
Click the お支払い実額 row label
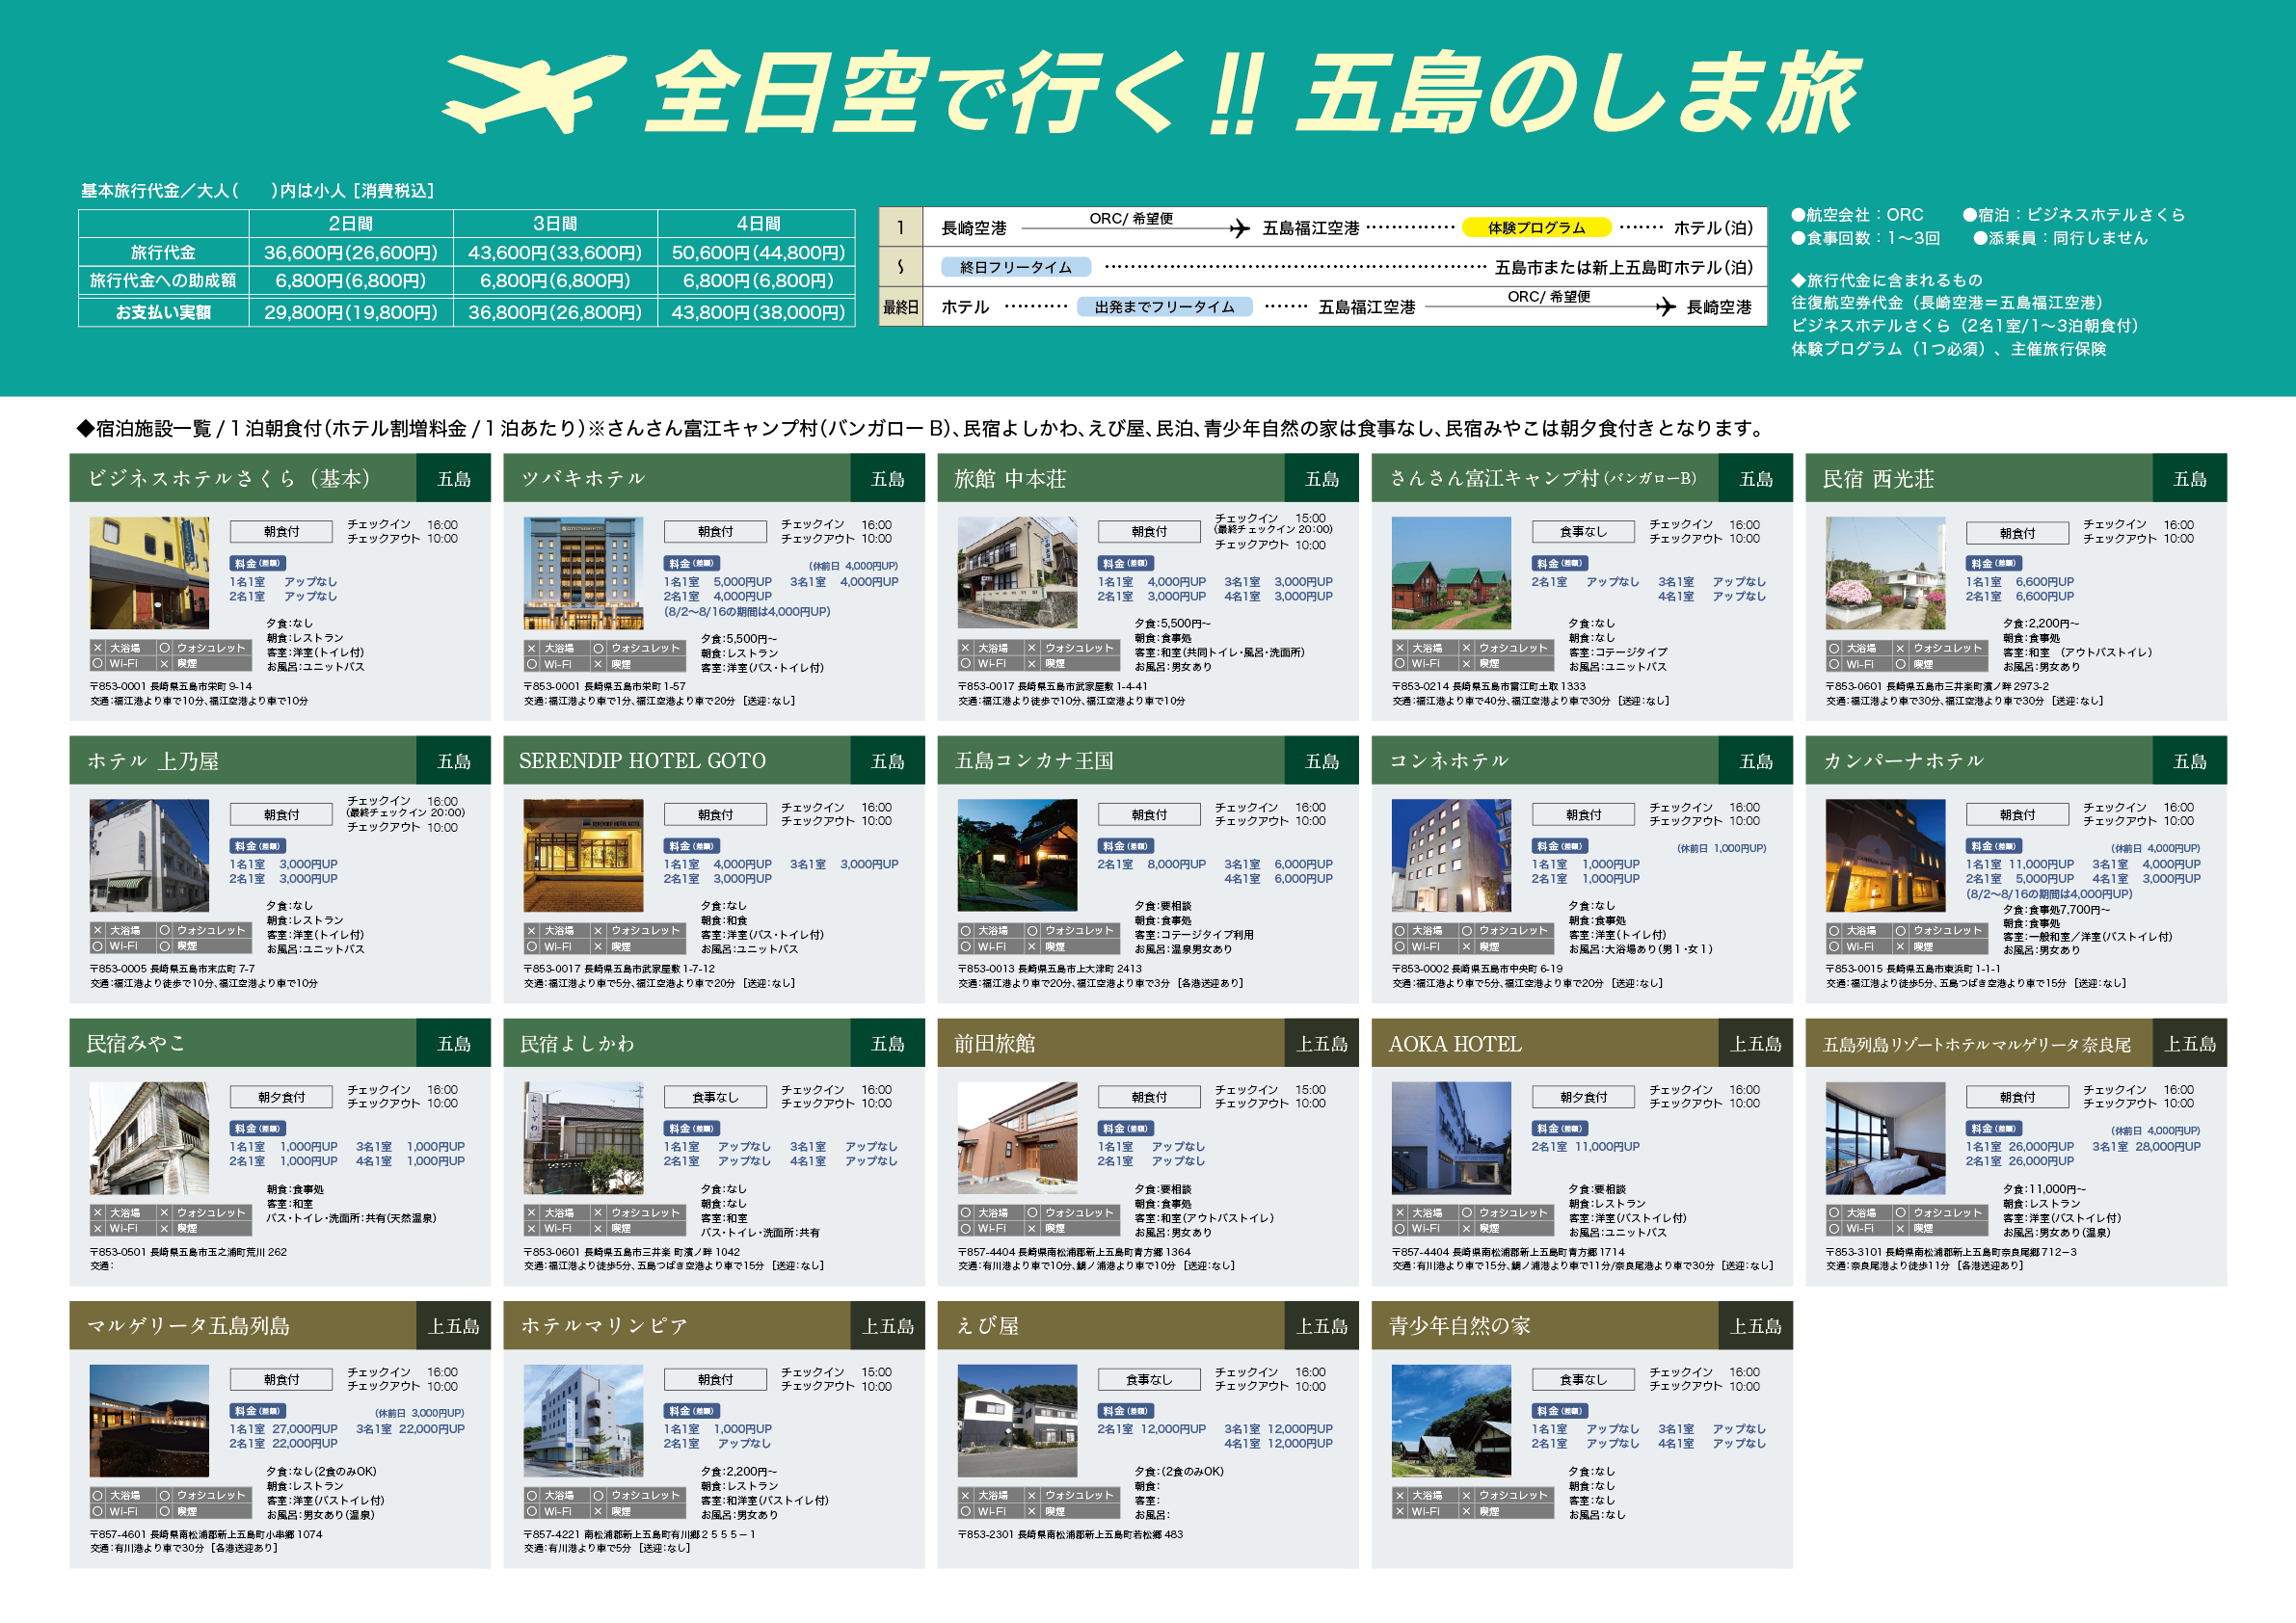[x=163, y=312]
